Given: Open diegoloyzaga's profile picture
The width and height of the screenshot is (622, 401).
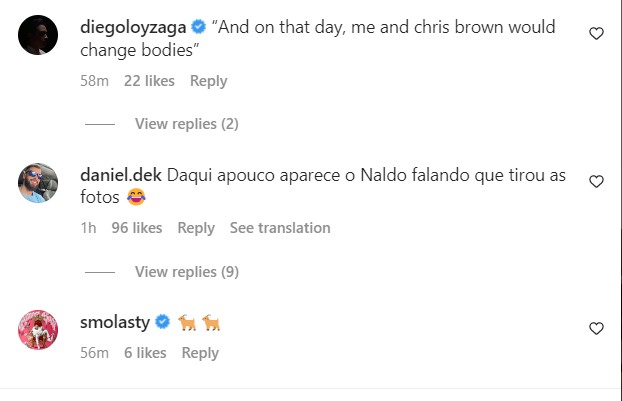Looking at the screenshot, I should 38,35.
